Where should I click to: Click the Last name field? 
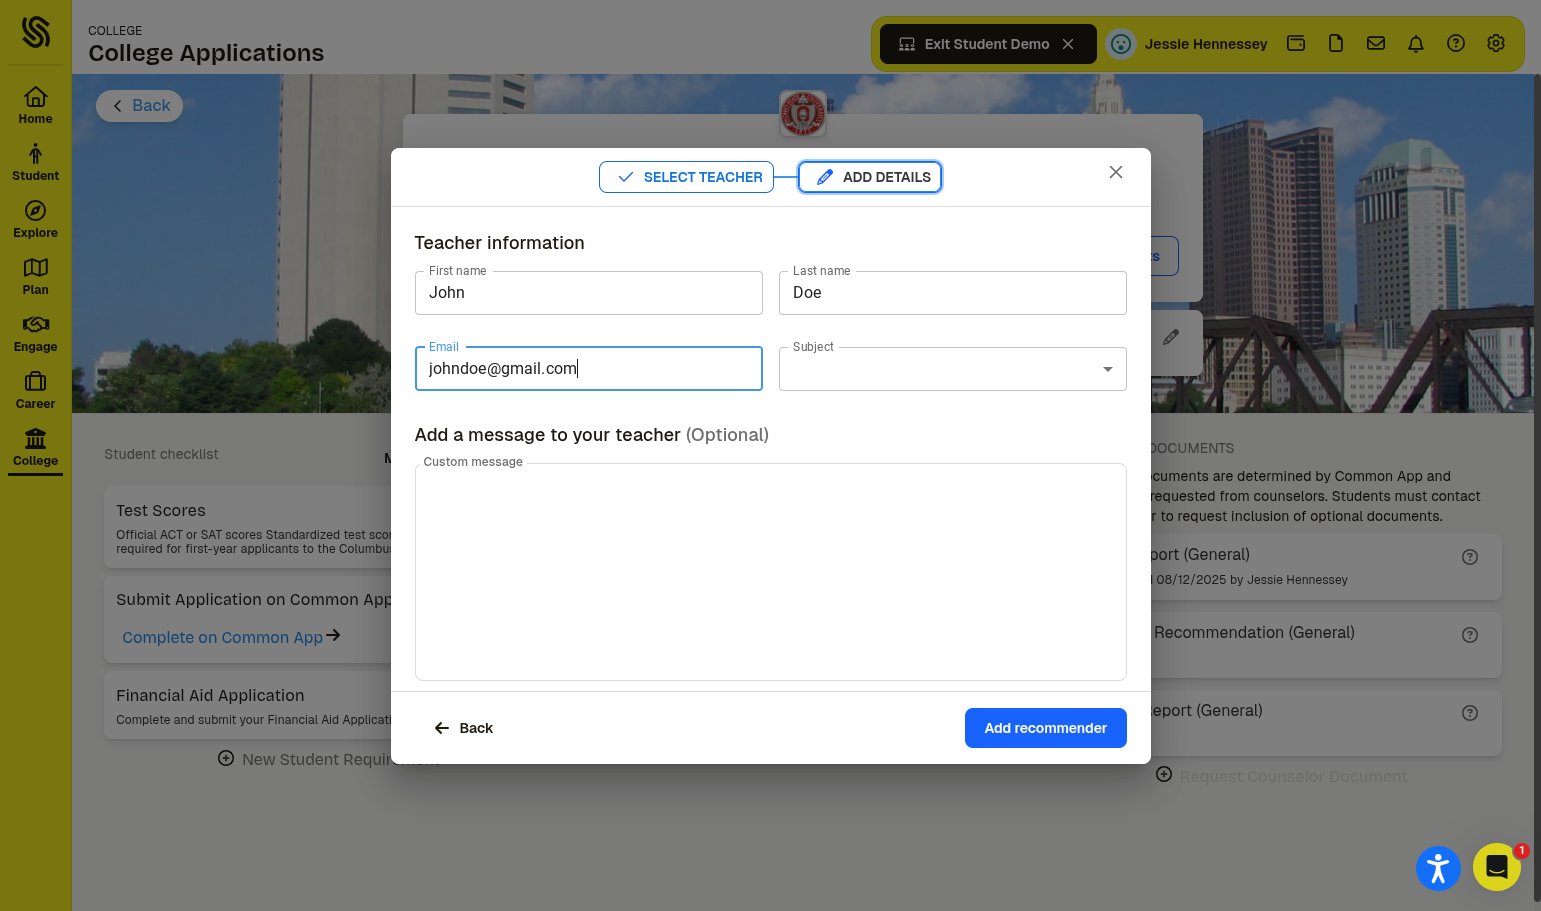953,293
